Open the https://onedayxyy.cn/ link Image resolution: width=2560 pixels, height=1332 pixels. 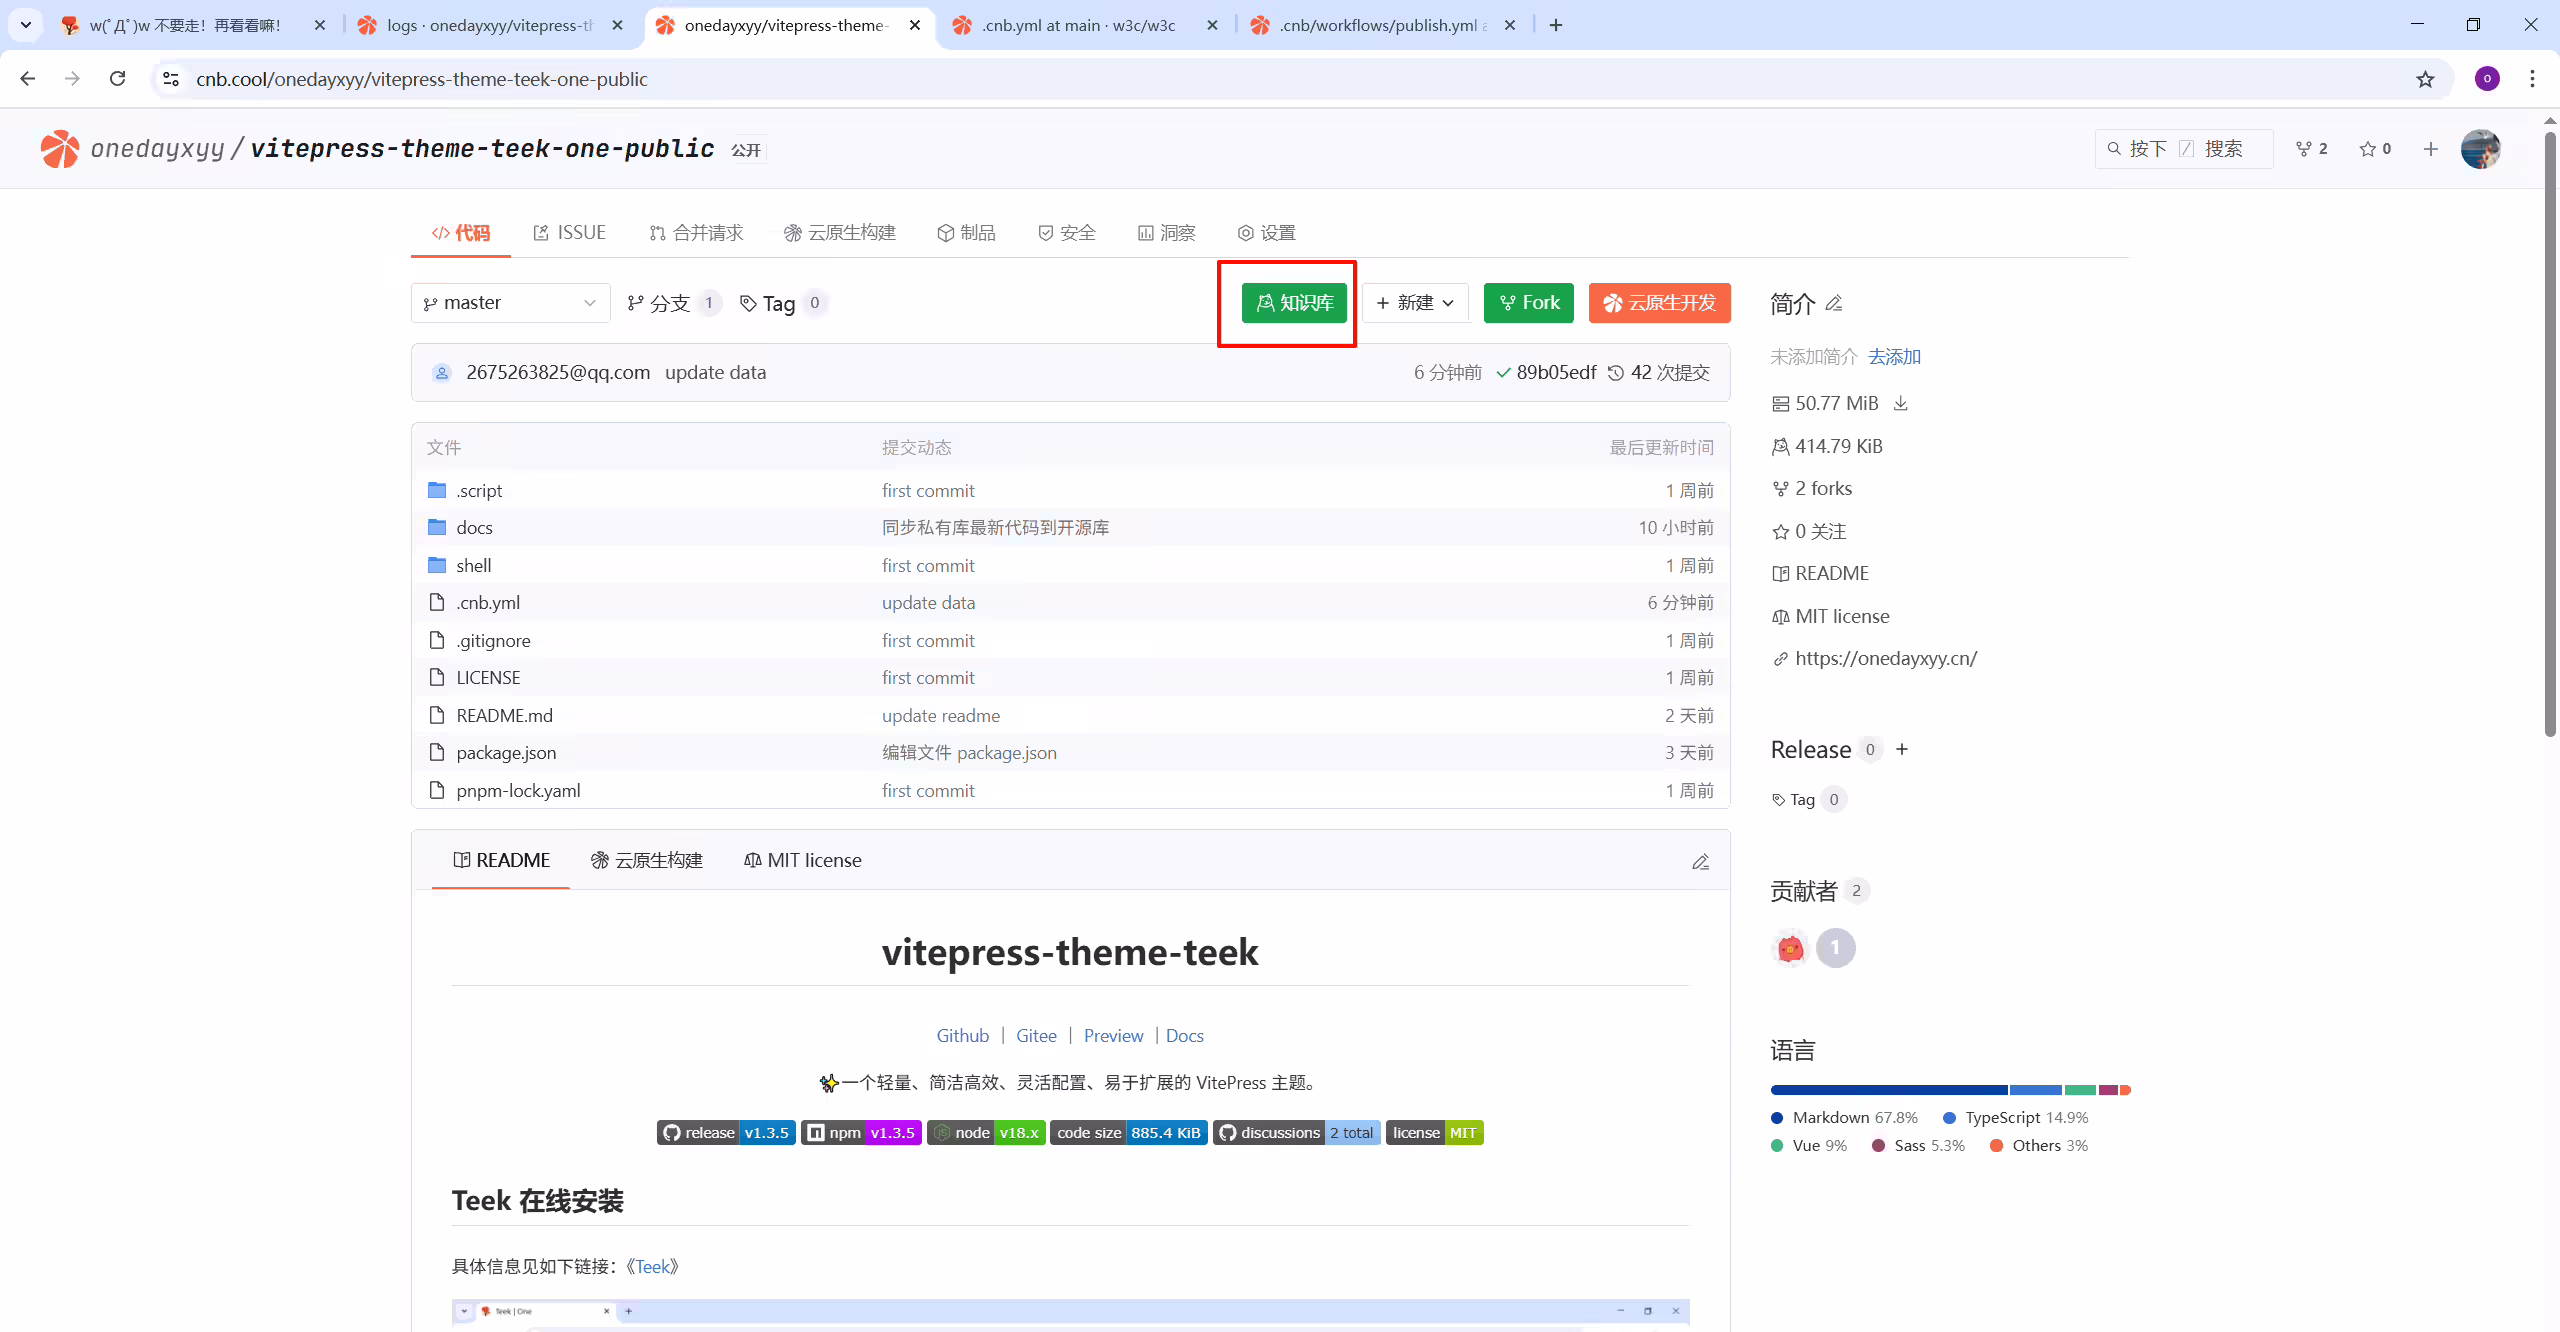(1885, 658)
